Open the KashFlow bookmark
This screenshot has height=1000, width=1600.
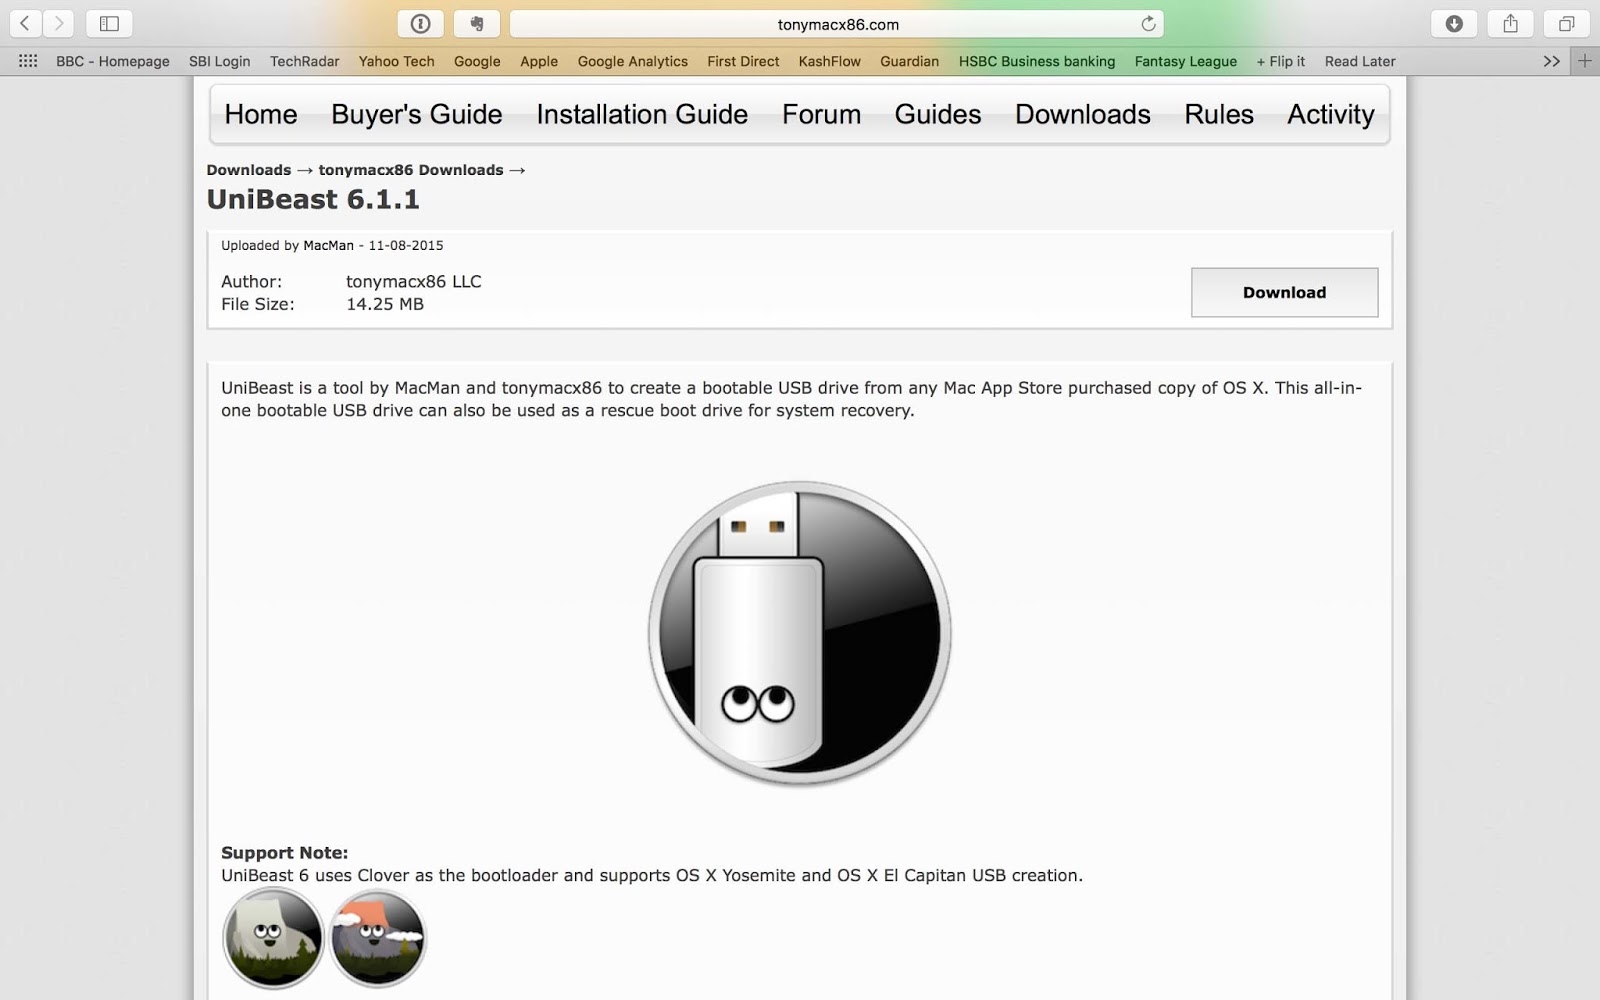[x=830, y=61]
